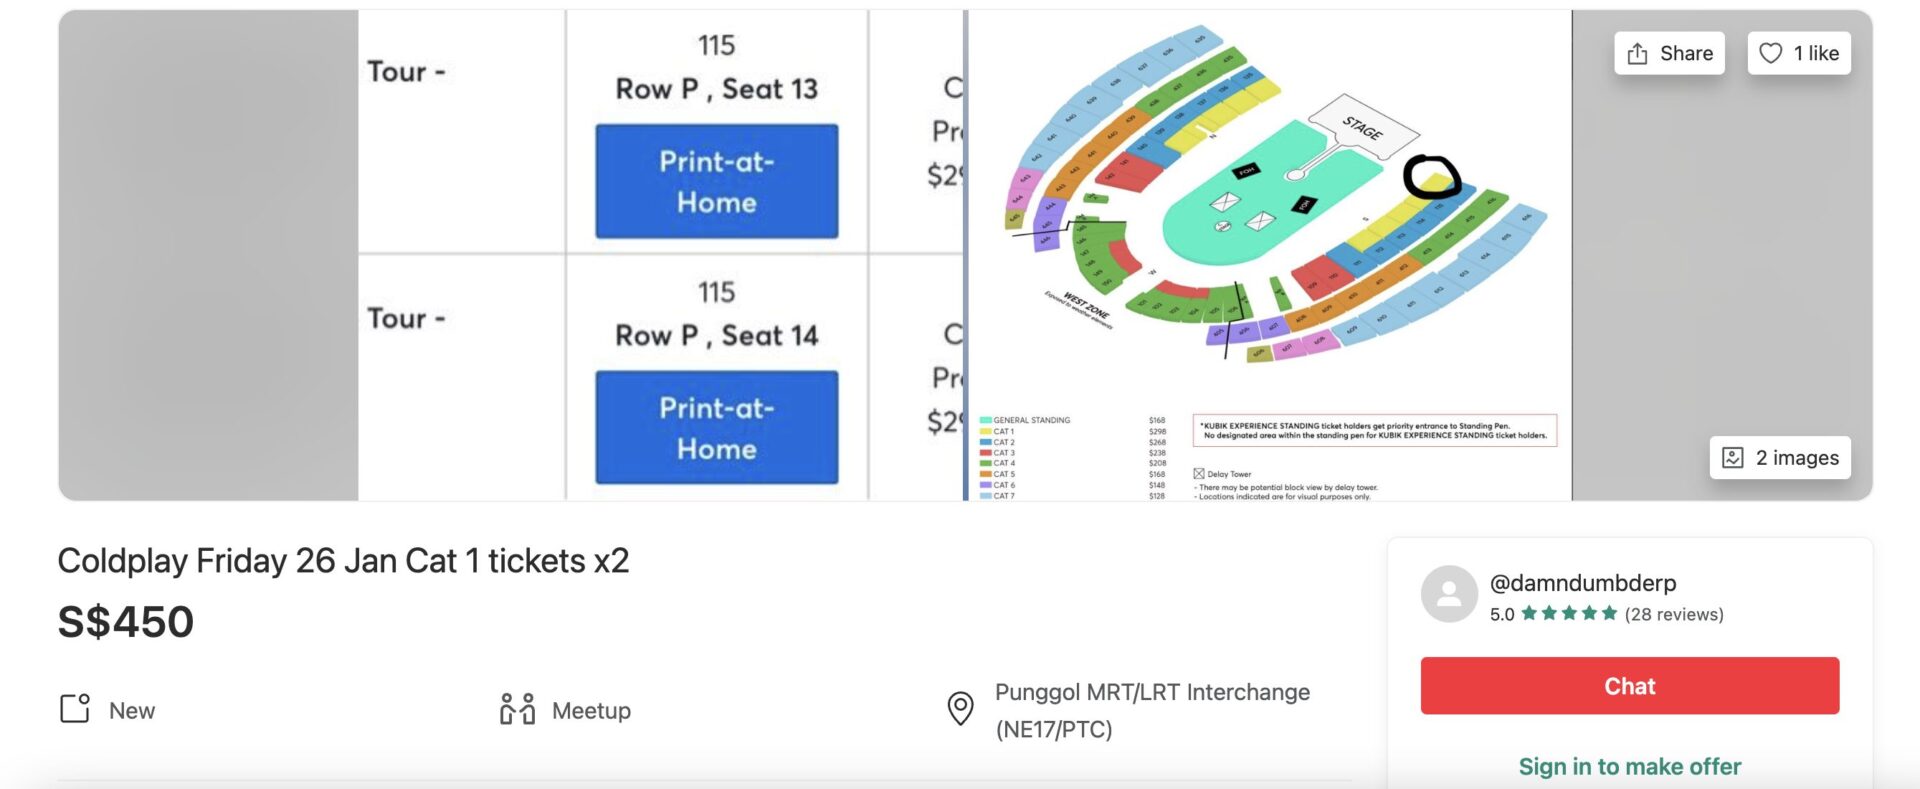Screen dimensions: 1920x789
Task: Click the listing title Coldplay Friday 26 Jan
Action: pyautogui.click(x=344, y=562)
